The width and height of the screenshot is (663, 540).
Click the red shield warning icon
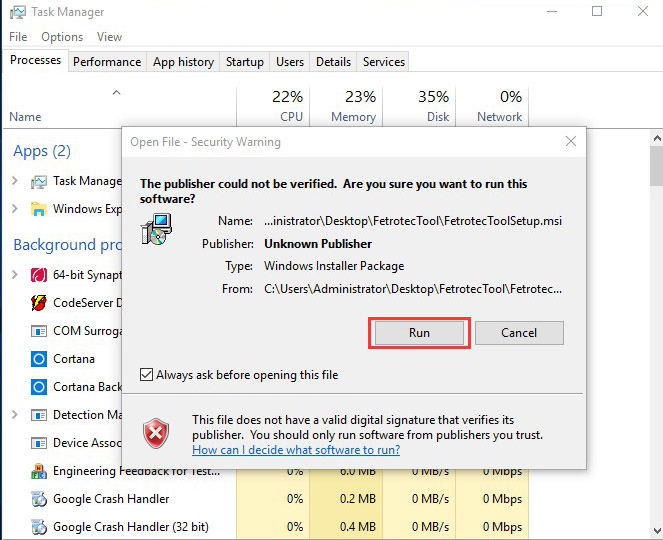click(x=156, y=433)
